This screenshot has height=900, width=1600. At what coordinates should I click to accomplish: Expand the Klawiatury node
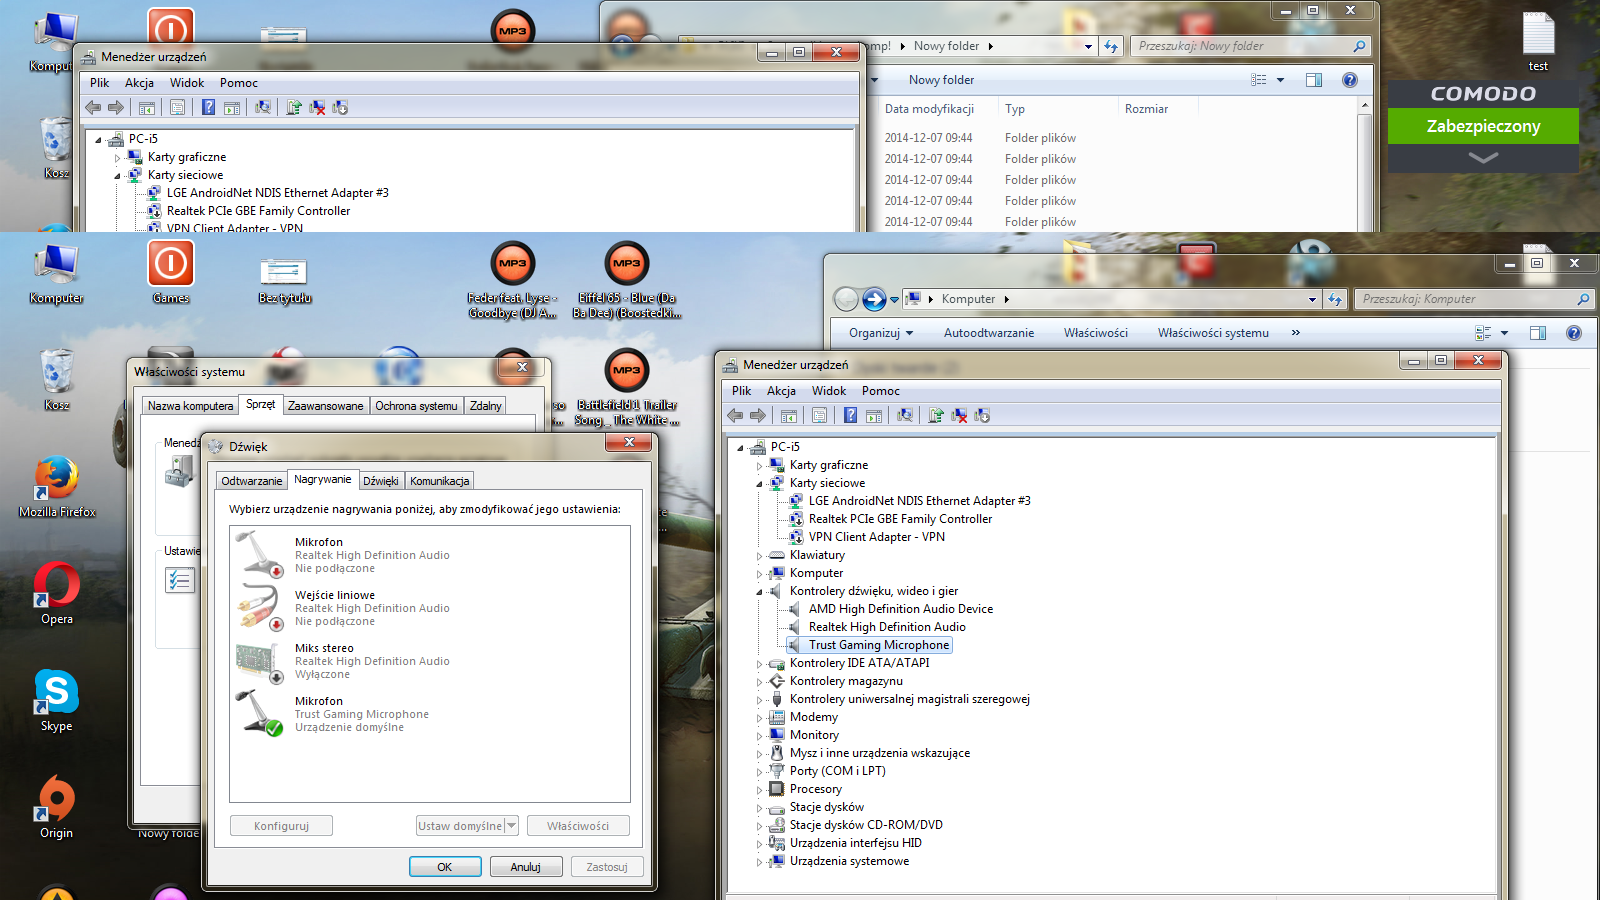click(x=759, y=556)
